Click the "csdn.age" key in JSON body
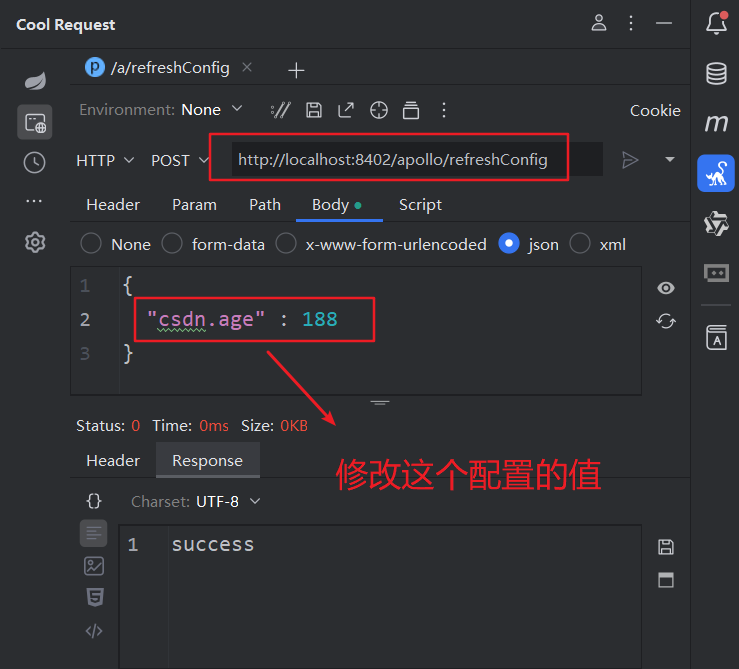 tap(206, 319)
